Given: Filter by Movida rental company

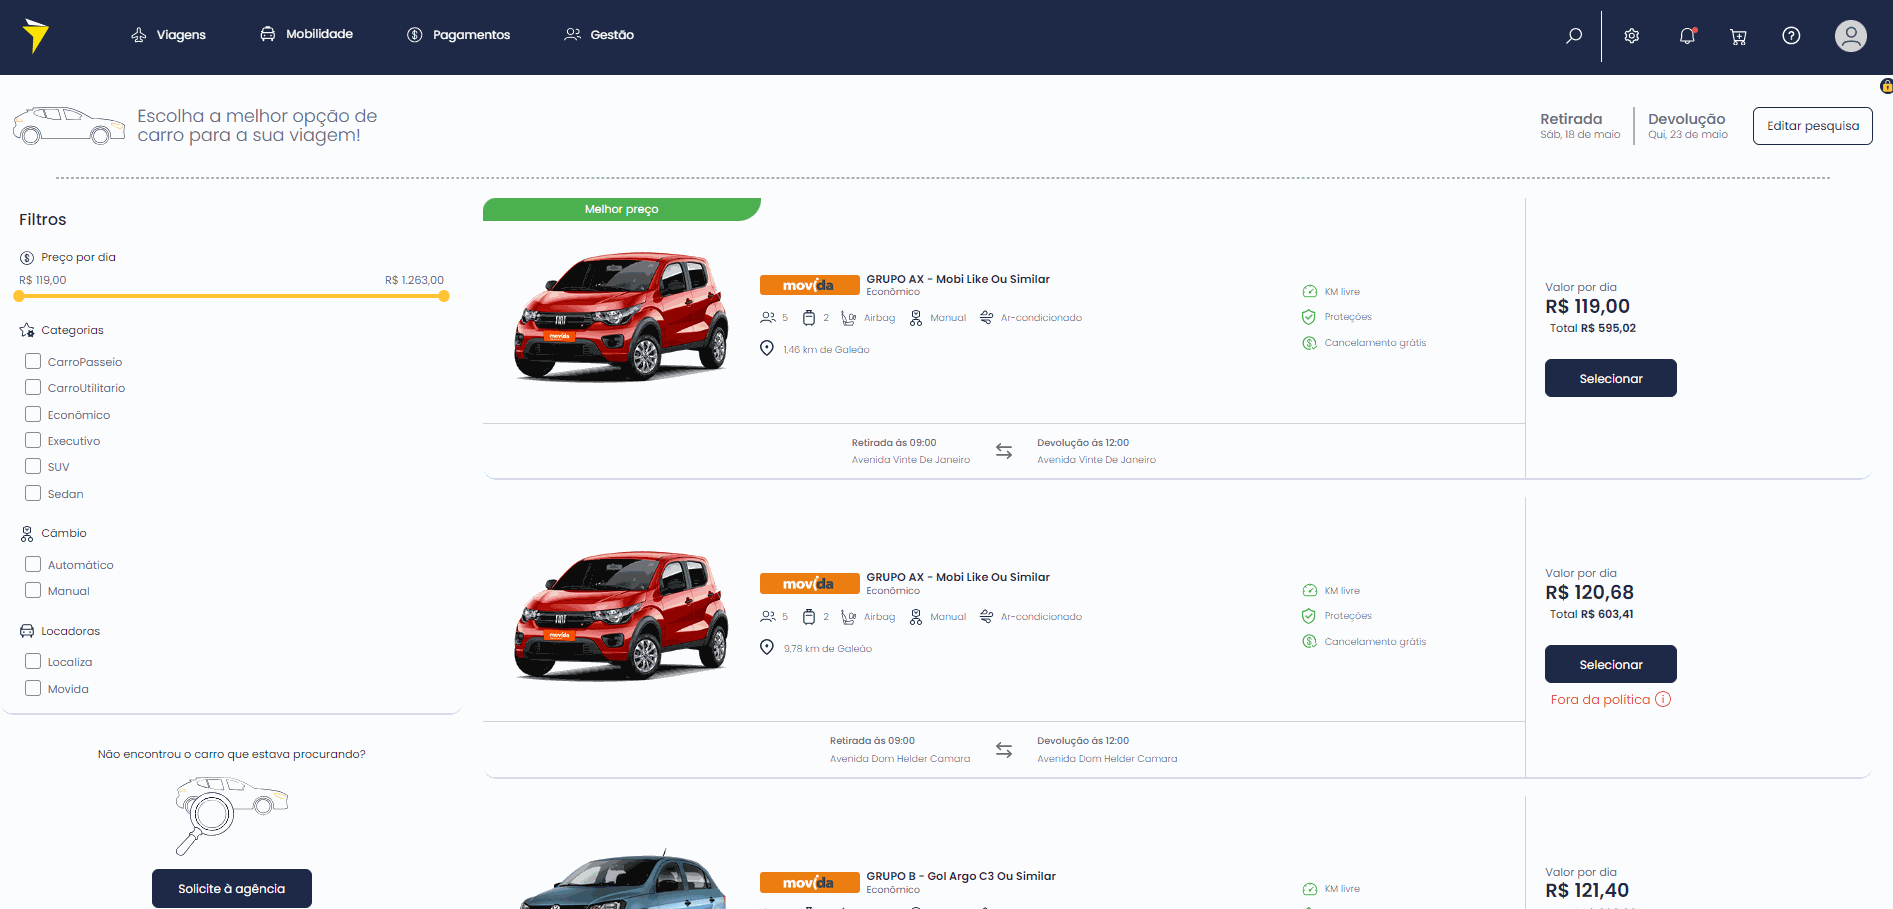Looking at the screenshot, I should pyautogui.click(x=33, y=688).
